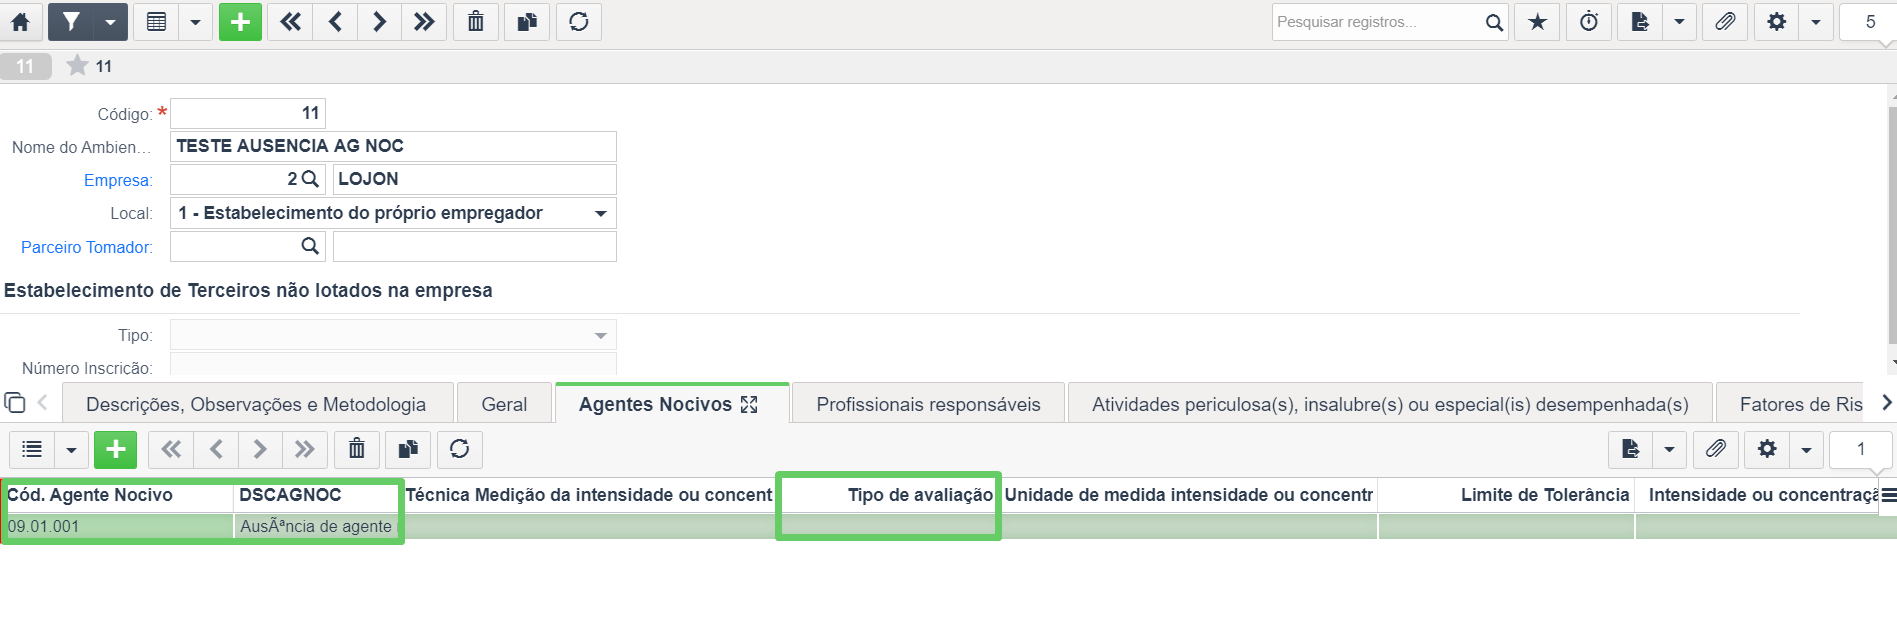The image size is (1897, 628).
Task: Go to next record in top toolbar
Action: (x=379, y=21)
